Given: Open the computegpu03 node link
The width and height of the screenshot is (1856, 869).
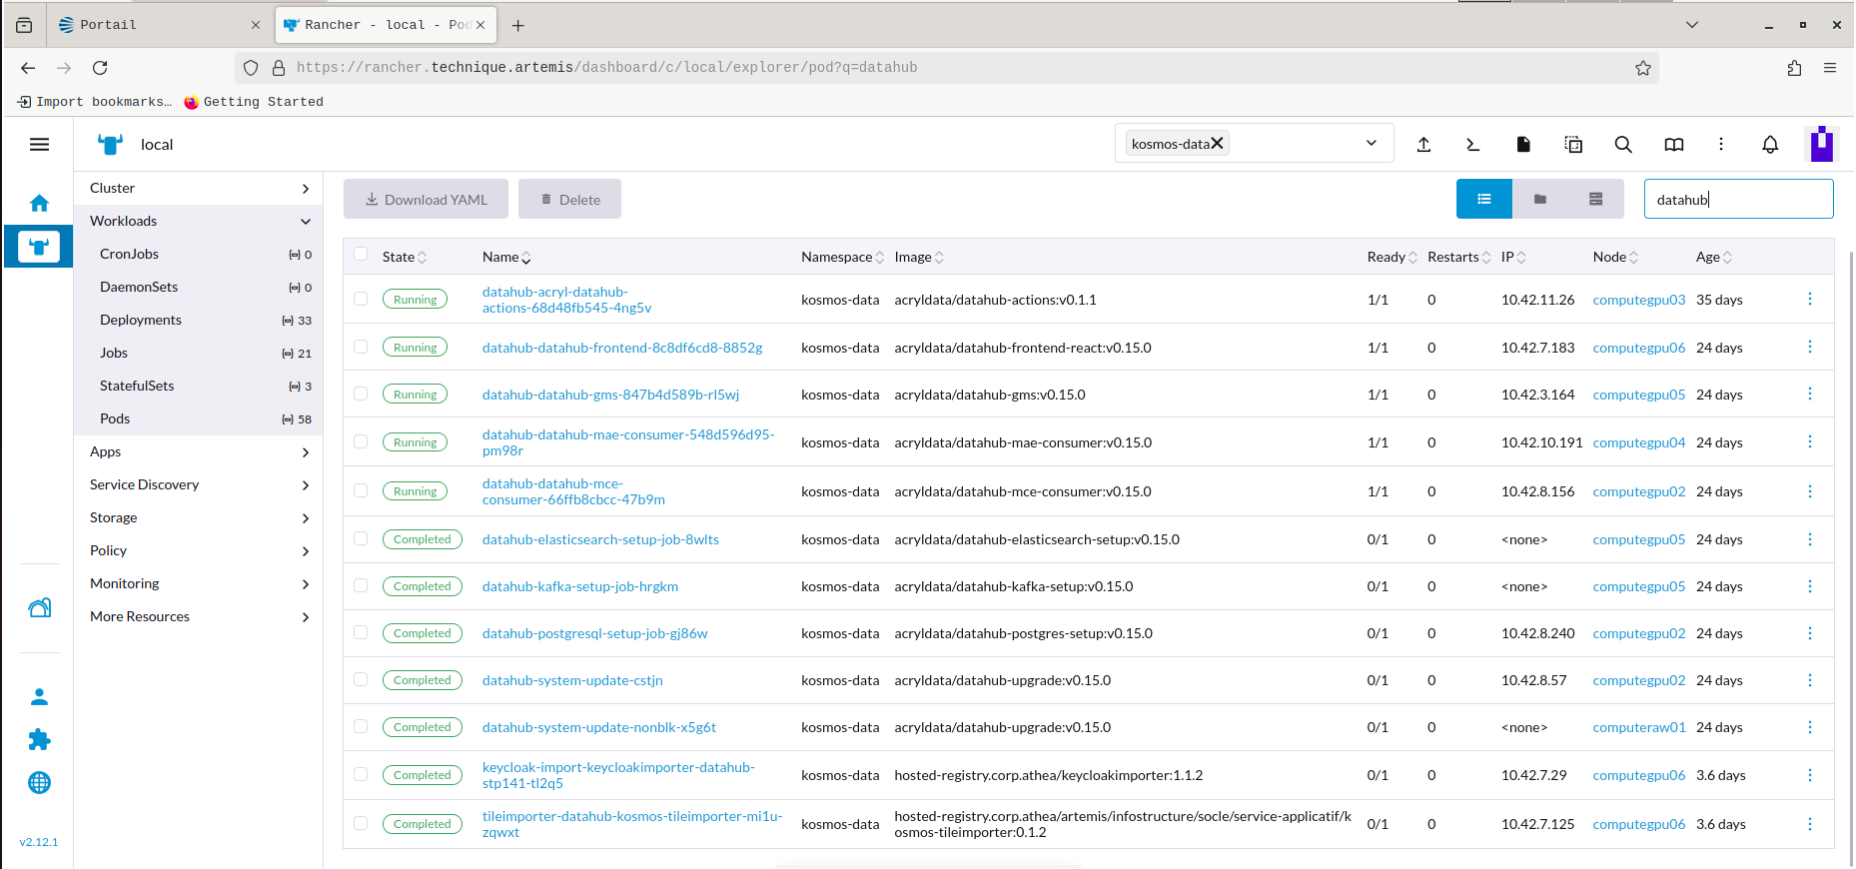Looking at the screenshot, I should (x=1639, y=300).
